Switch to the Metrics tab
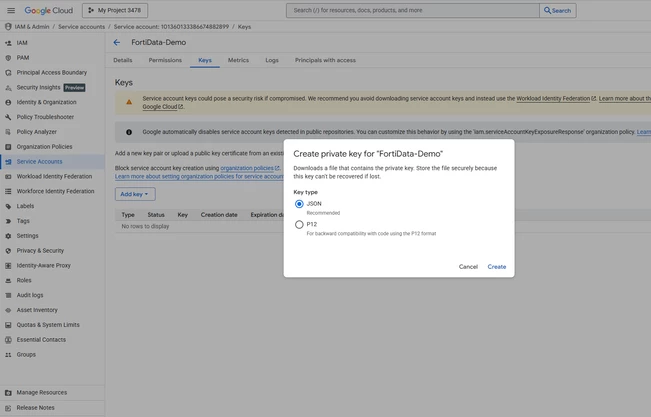Screen dimensions: 651x417 point(238,60)
